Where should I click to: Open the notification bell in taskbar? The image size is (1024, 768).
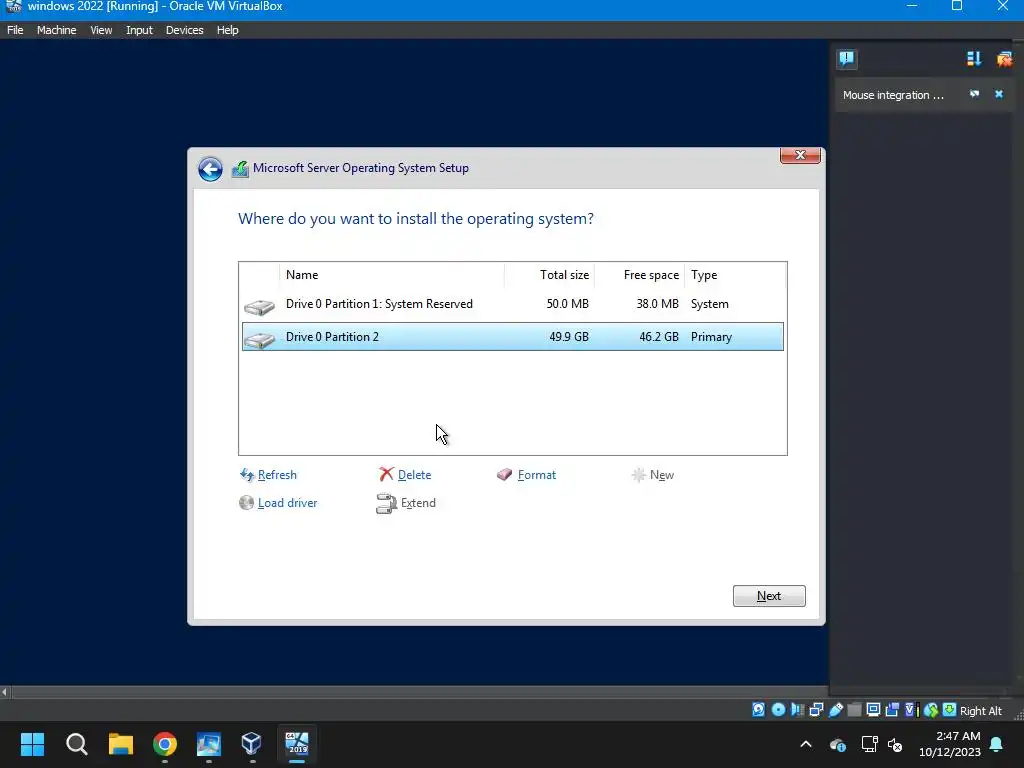coord(997,744)
